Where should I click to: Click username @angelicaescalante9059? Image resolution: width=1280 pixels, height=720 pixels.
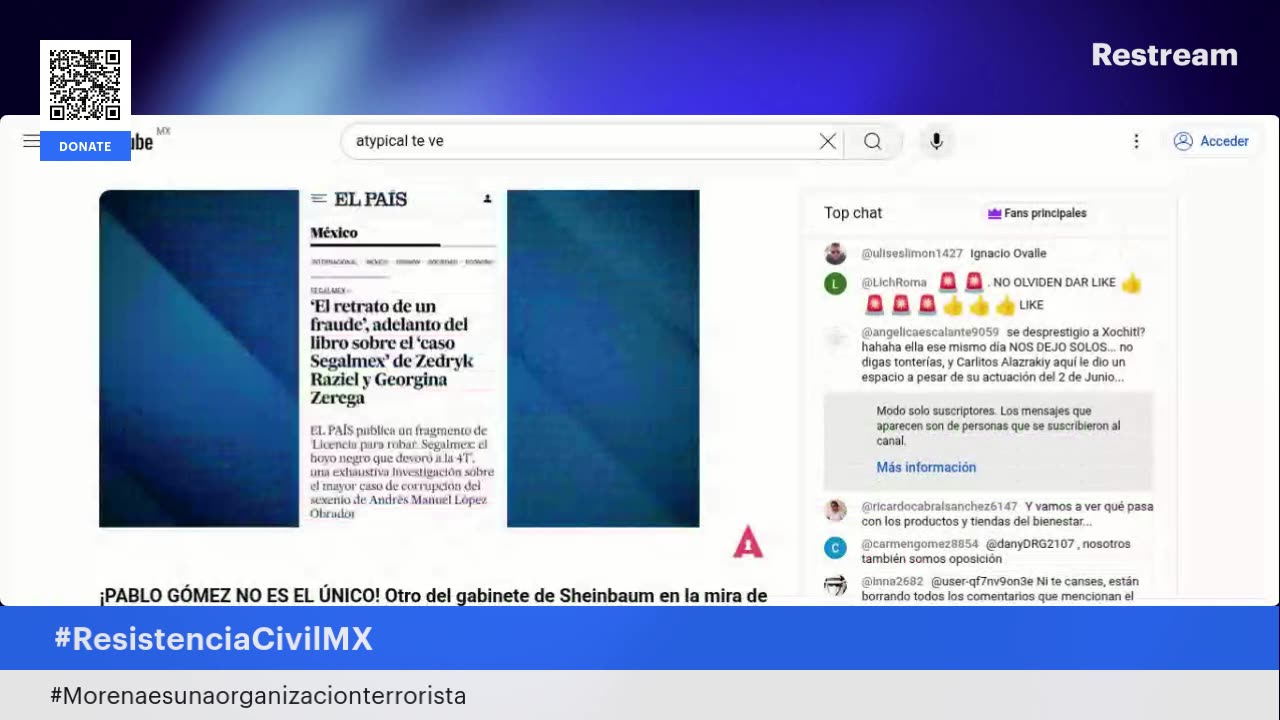tap(930, 332)
